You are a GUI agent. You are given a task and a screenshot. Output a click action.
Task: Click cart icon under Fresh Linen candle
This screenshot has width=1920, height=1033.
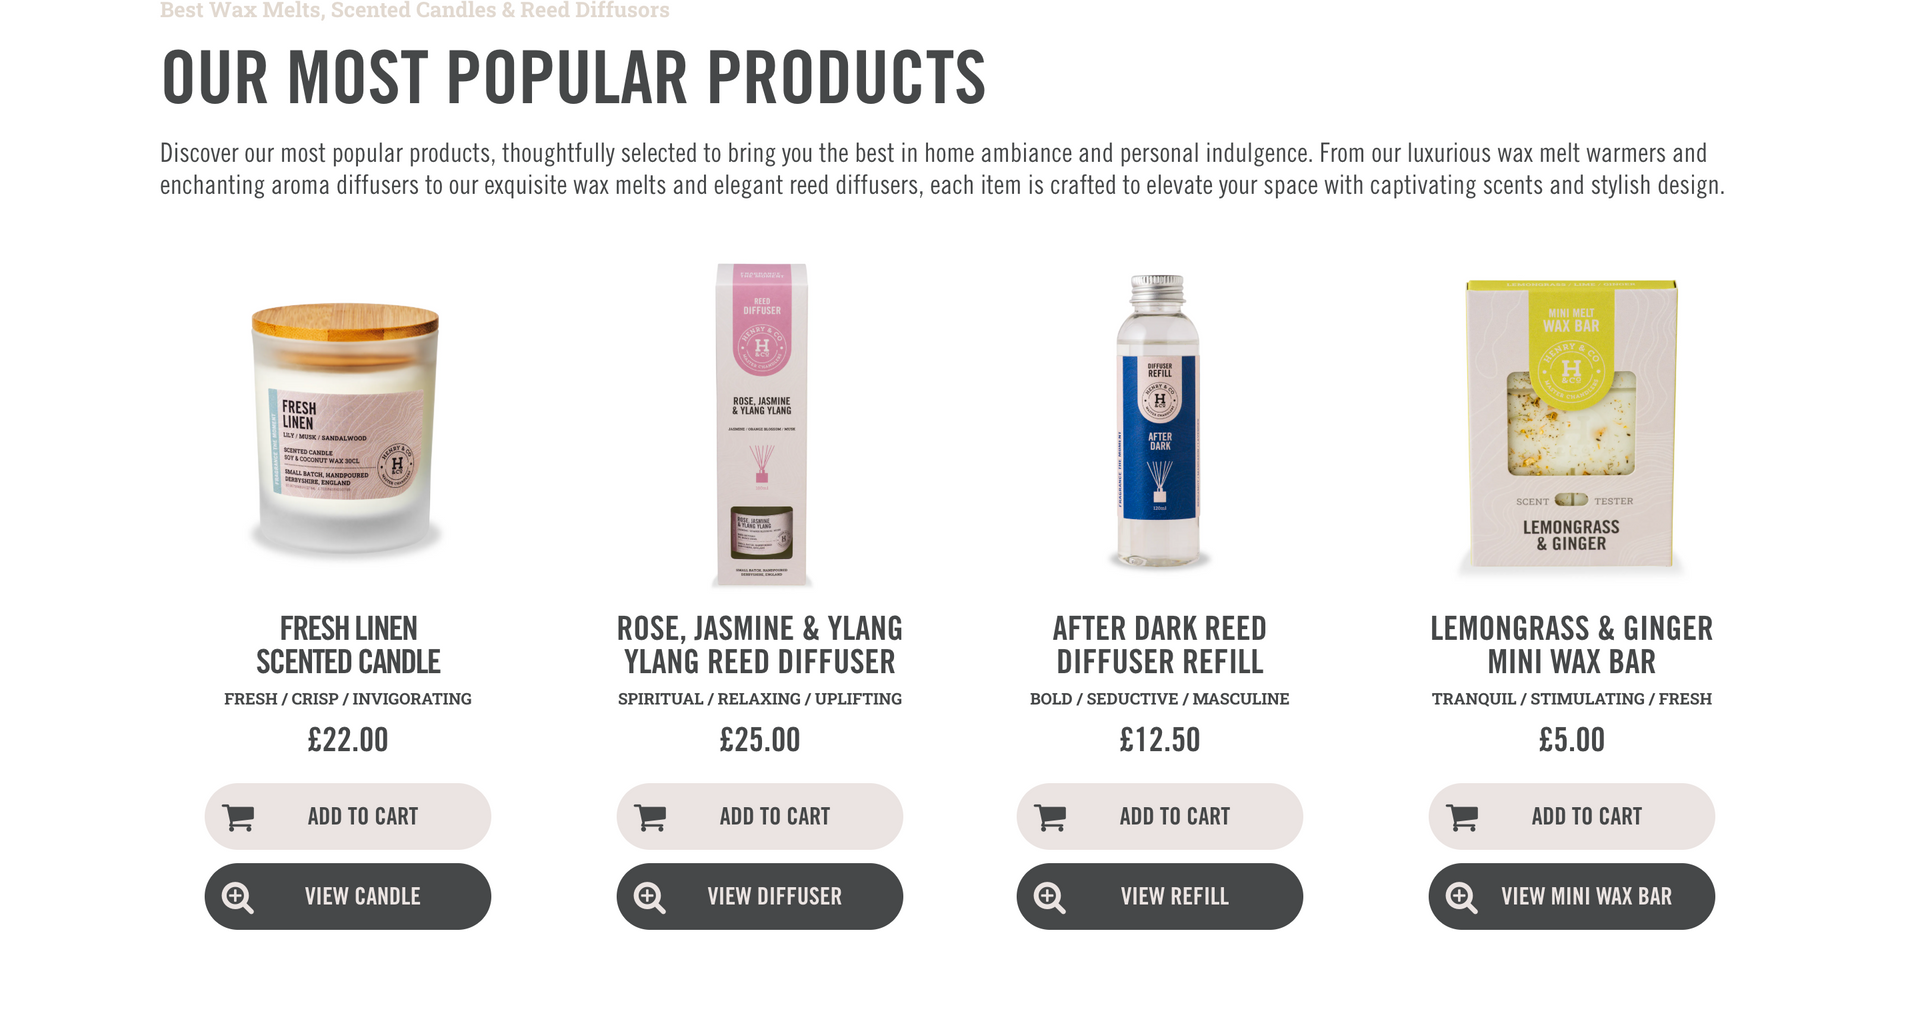(238, 818)
